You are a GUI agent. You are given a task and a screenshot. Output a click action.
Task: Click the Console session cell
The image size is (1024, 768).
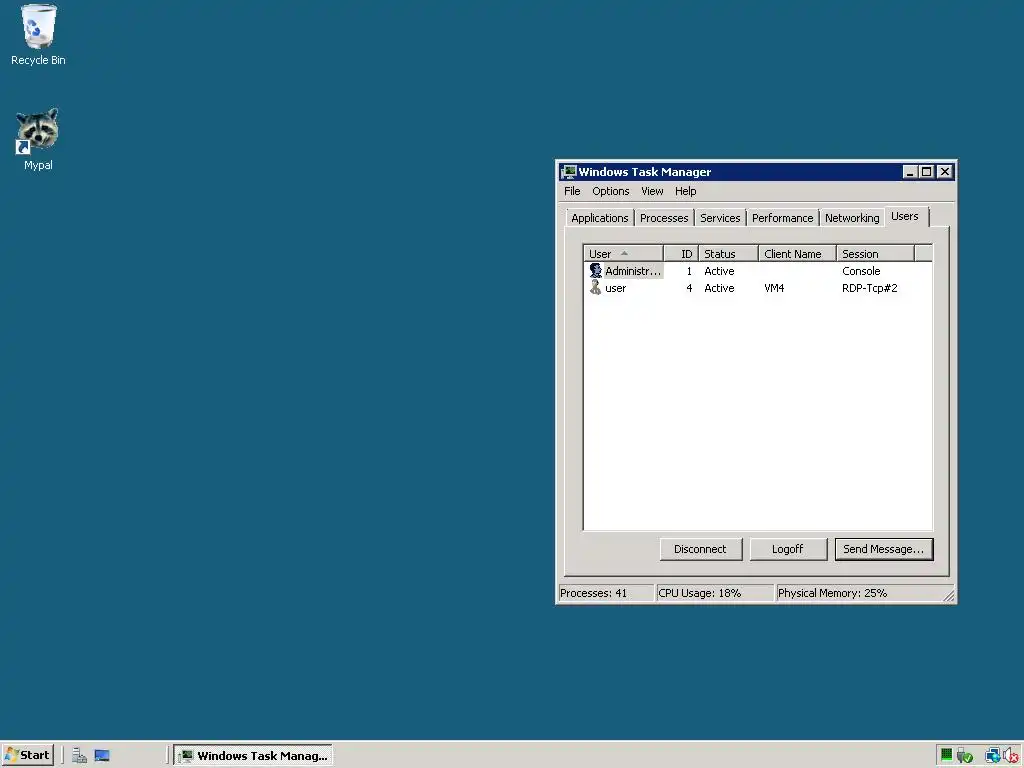pos(861,271)
